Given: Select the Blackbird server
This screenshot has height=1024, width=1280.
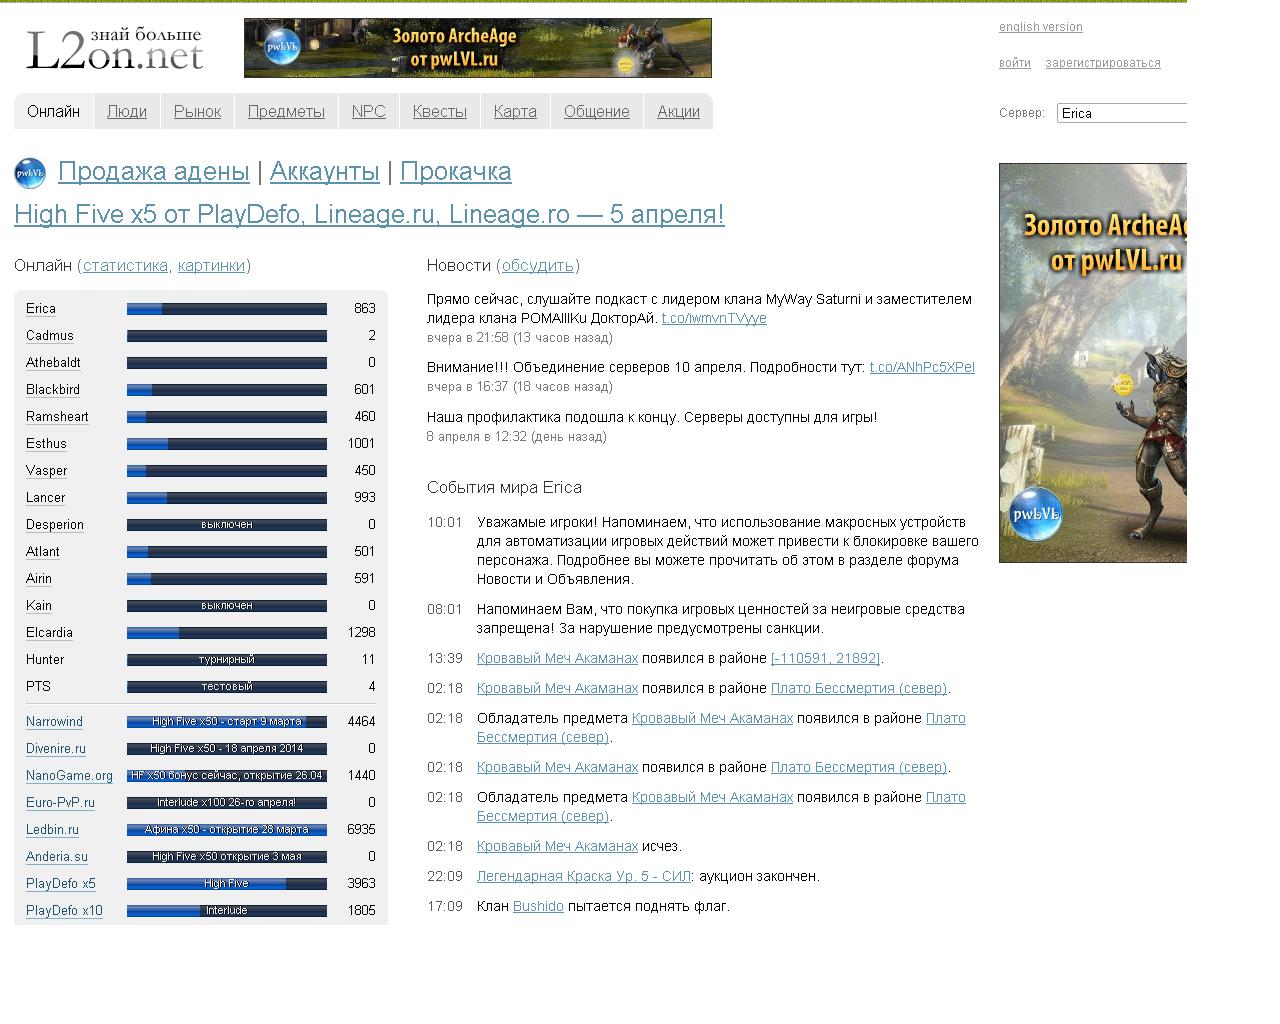Looking at the screenshot, I should click(53, 390).
